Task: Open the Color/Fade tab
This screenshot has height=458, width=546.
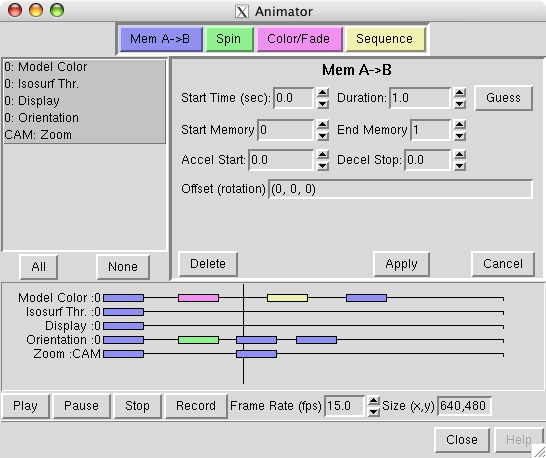Action: pyautogui.click(x=299, y=39)
